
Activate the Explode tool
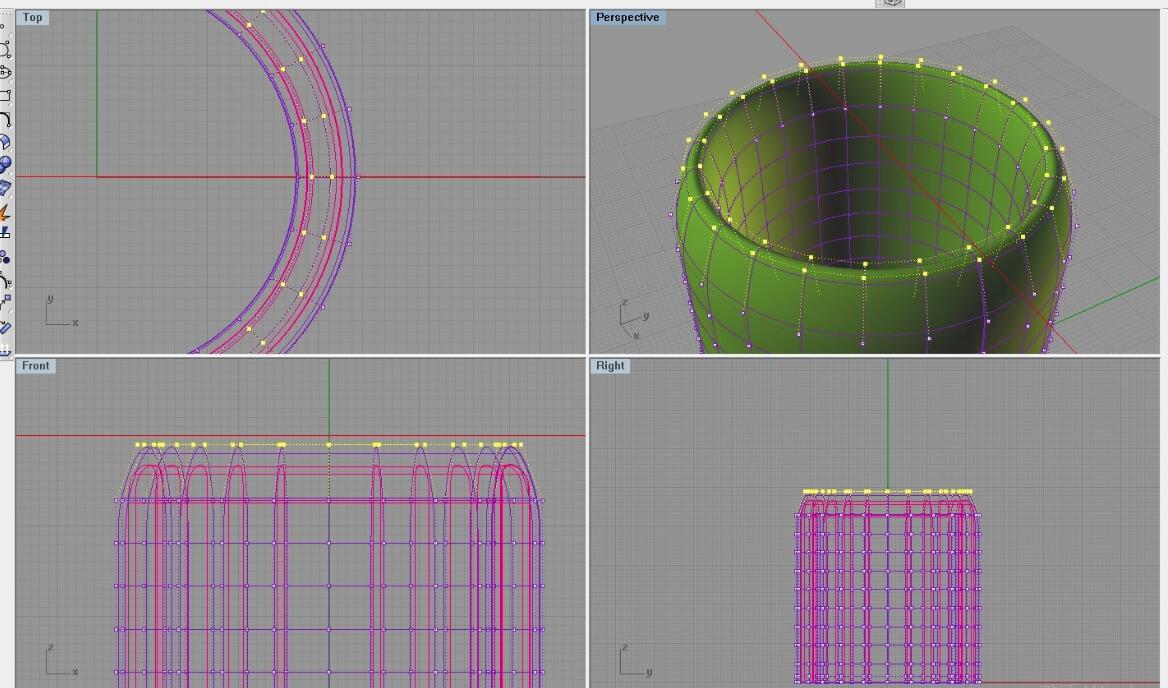point(5,212)
